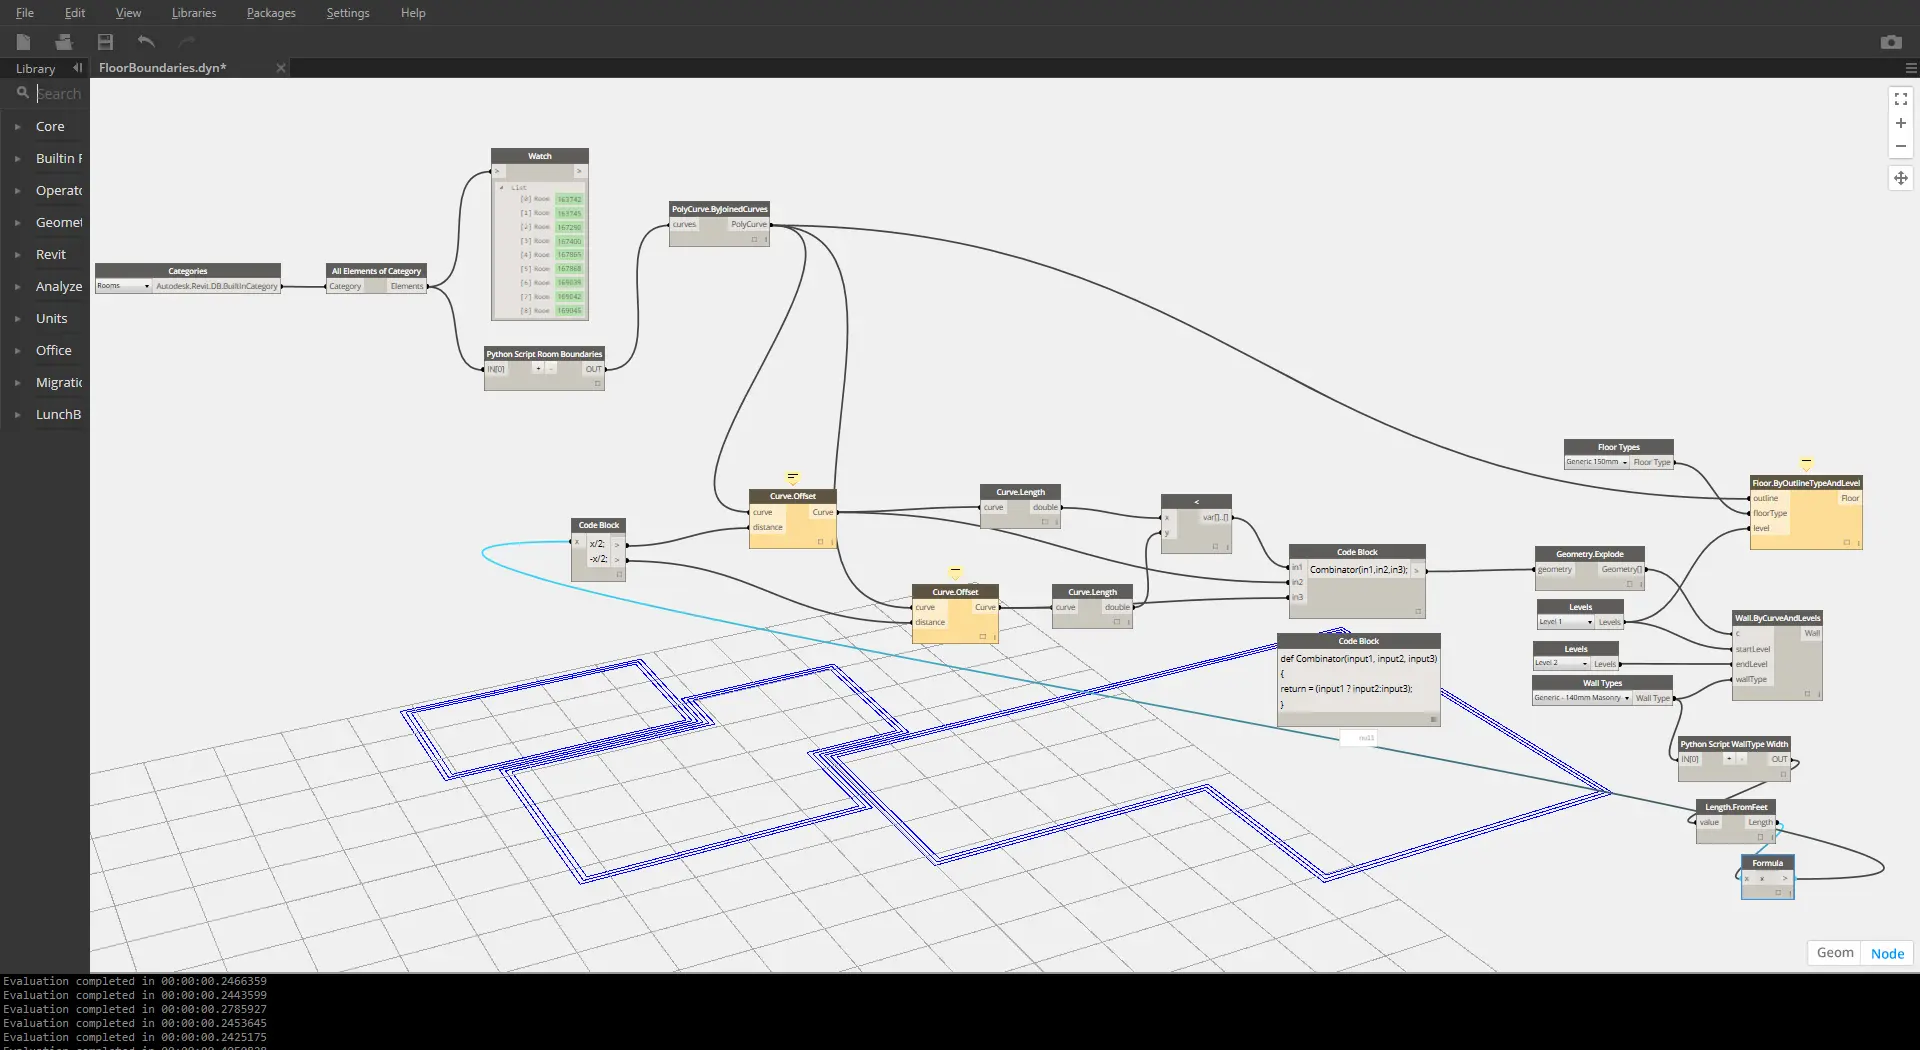Viewport: 1920px width, 1050px height.
Task: Expand the Revit library category
Action: pos(50,254)
